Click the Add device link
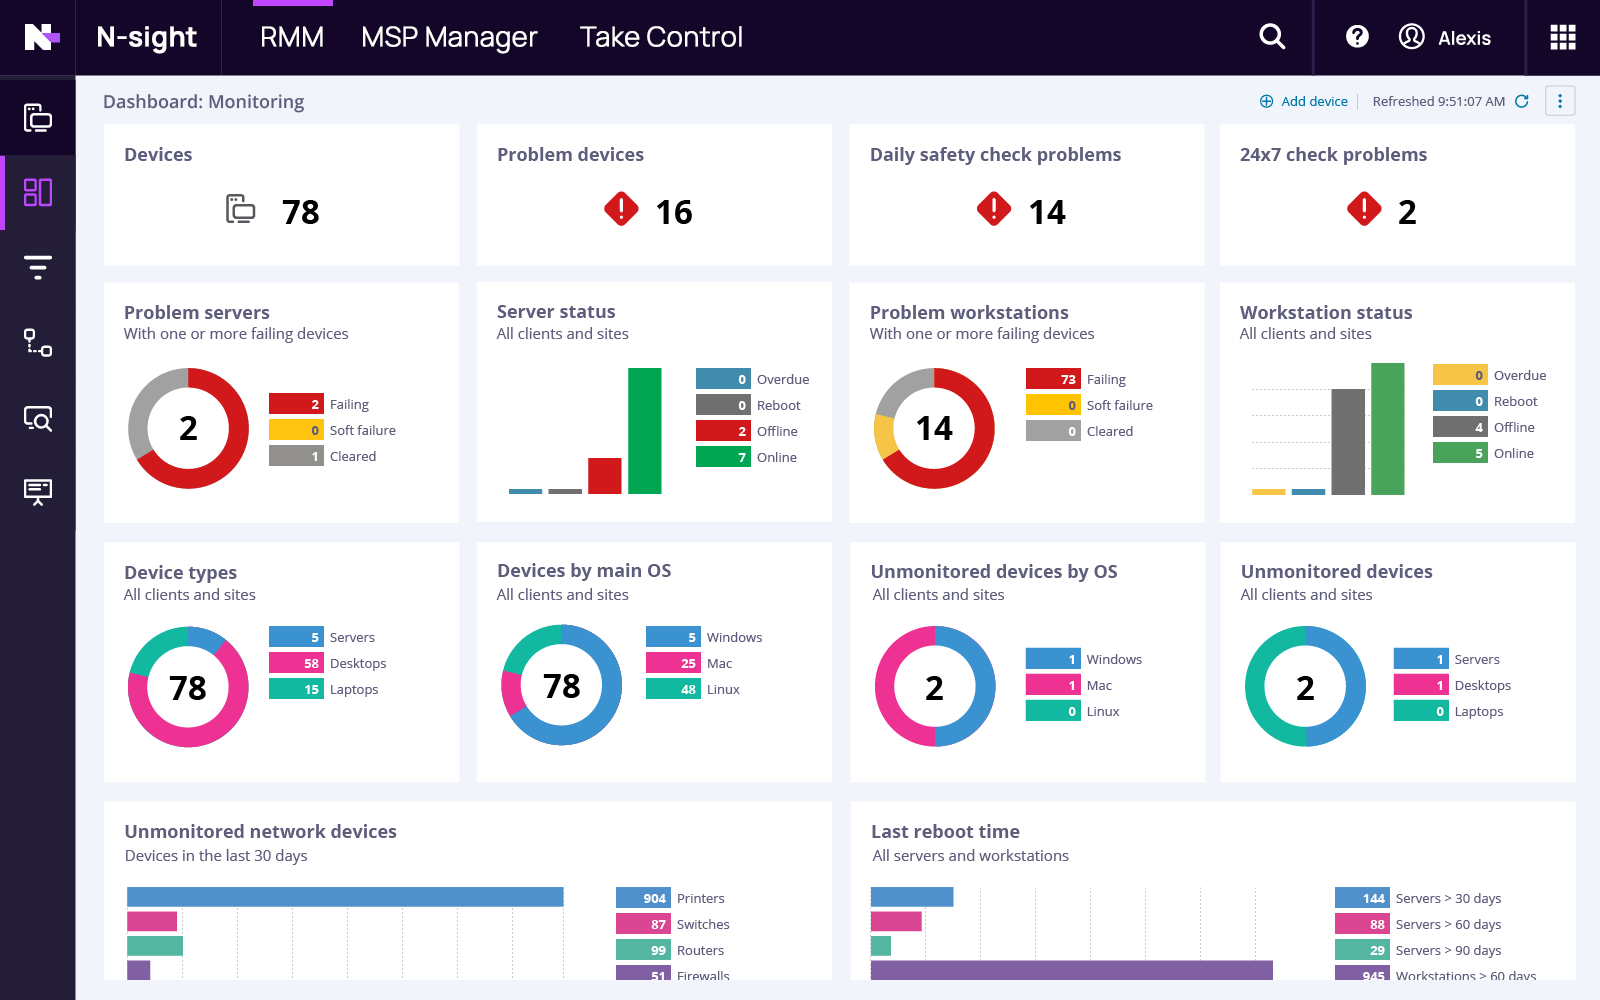The image size is (1600, 1000). (1313, 101)
